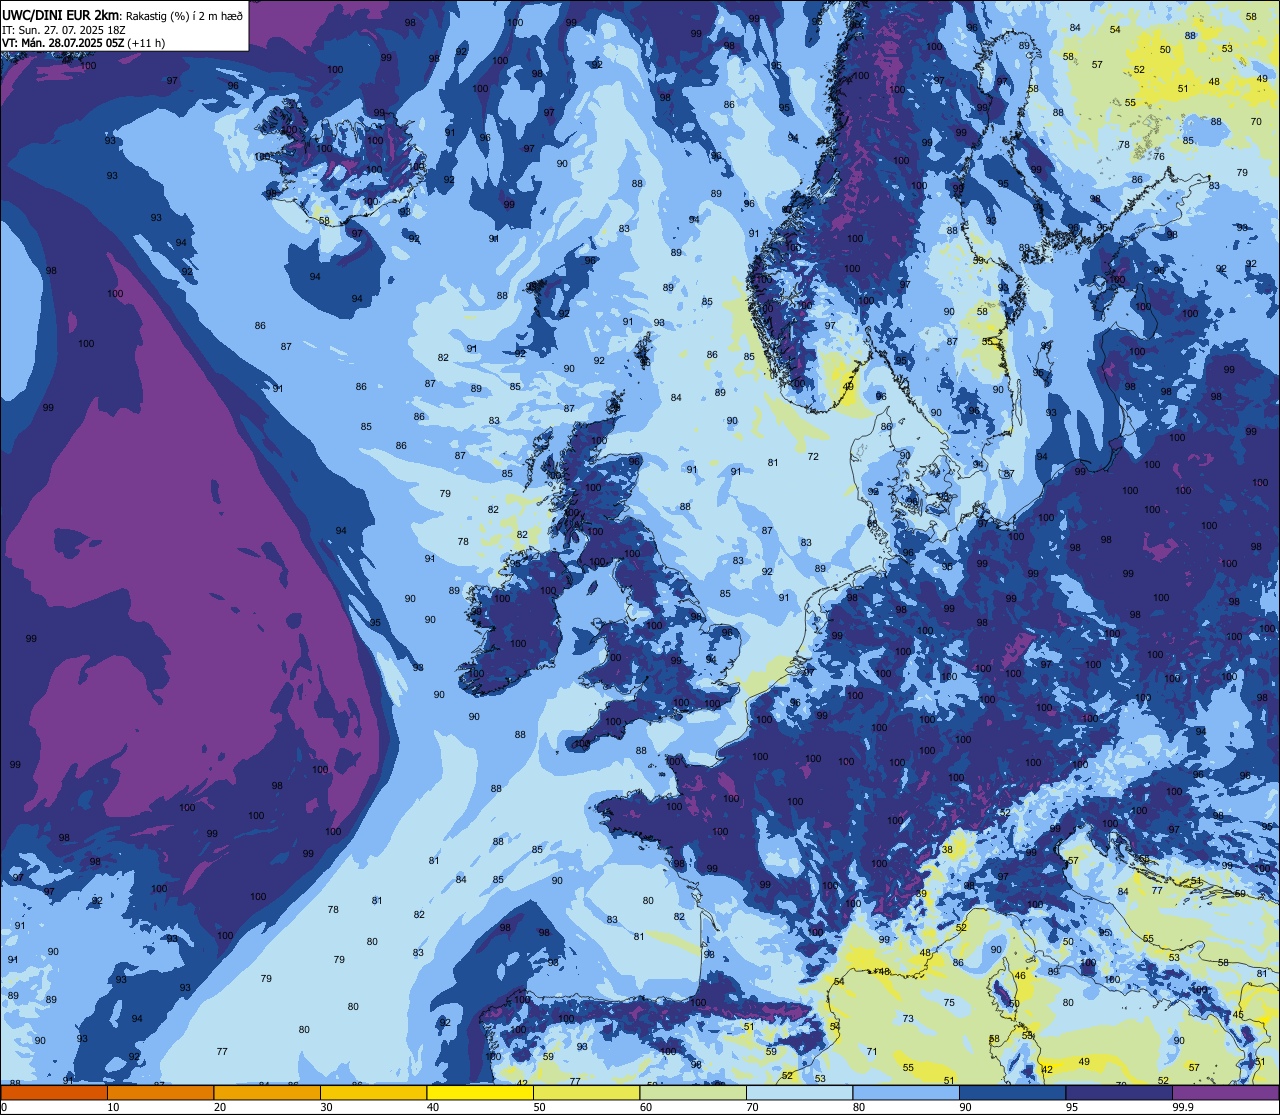Click the blue legend swatch between 90 and 95

tap(1013, 1092)
